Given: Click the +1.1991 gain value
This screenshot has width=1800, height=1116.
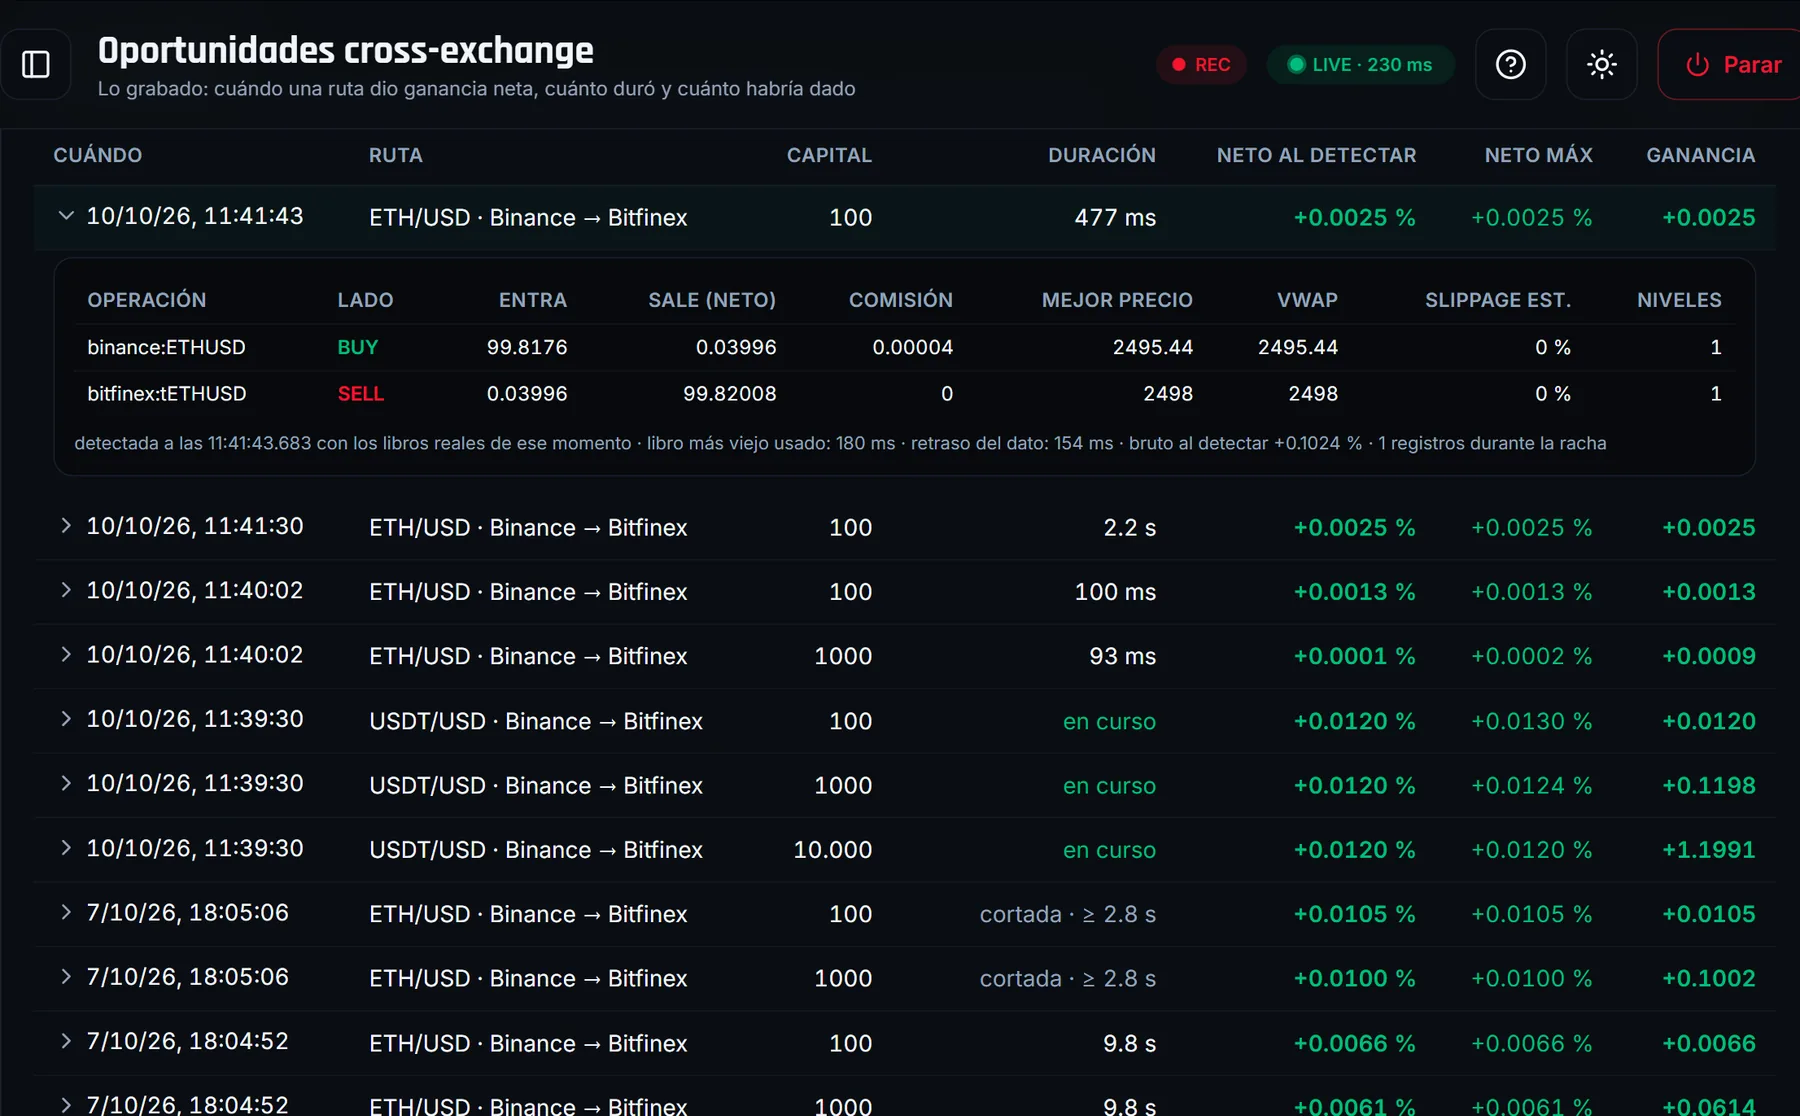Looking at the screenshot, I should click(1708, 850).
